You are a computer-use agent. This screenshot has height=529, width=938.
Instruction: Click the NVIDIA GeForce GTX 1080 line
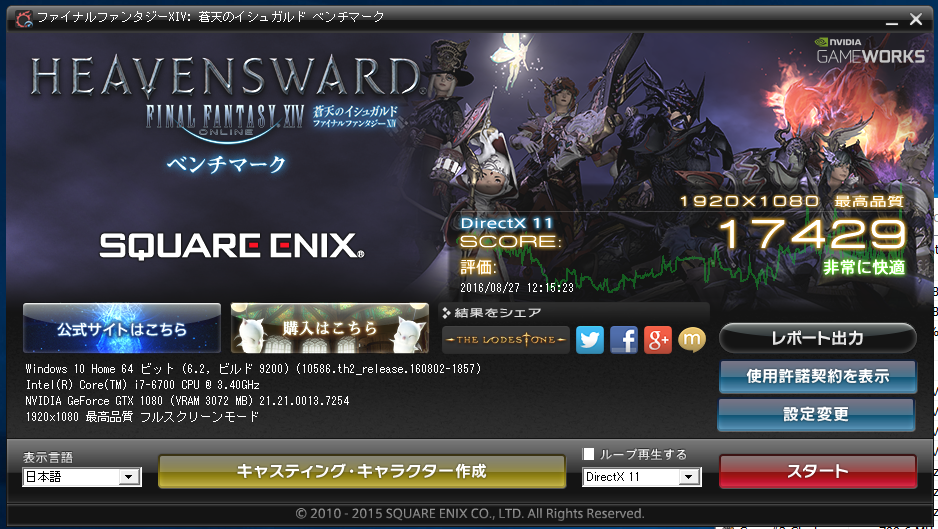[x=187, y=401]
